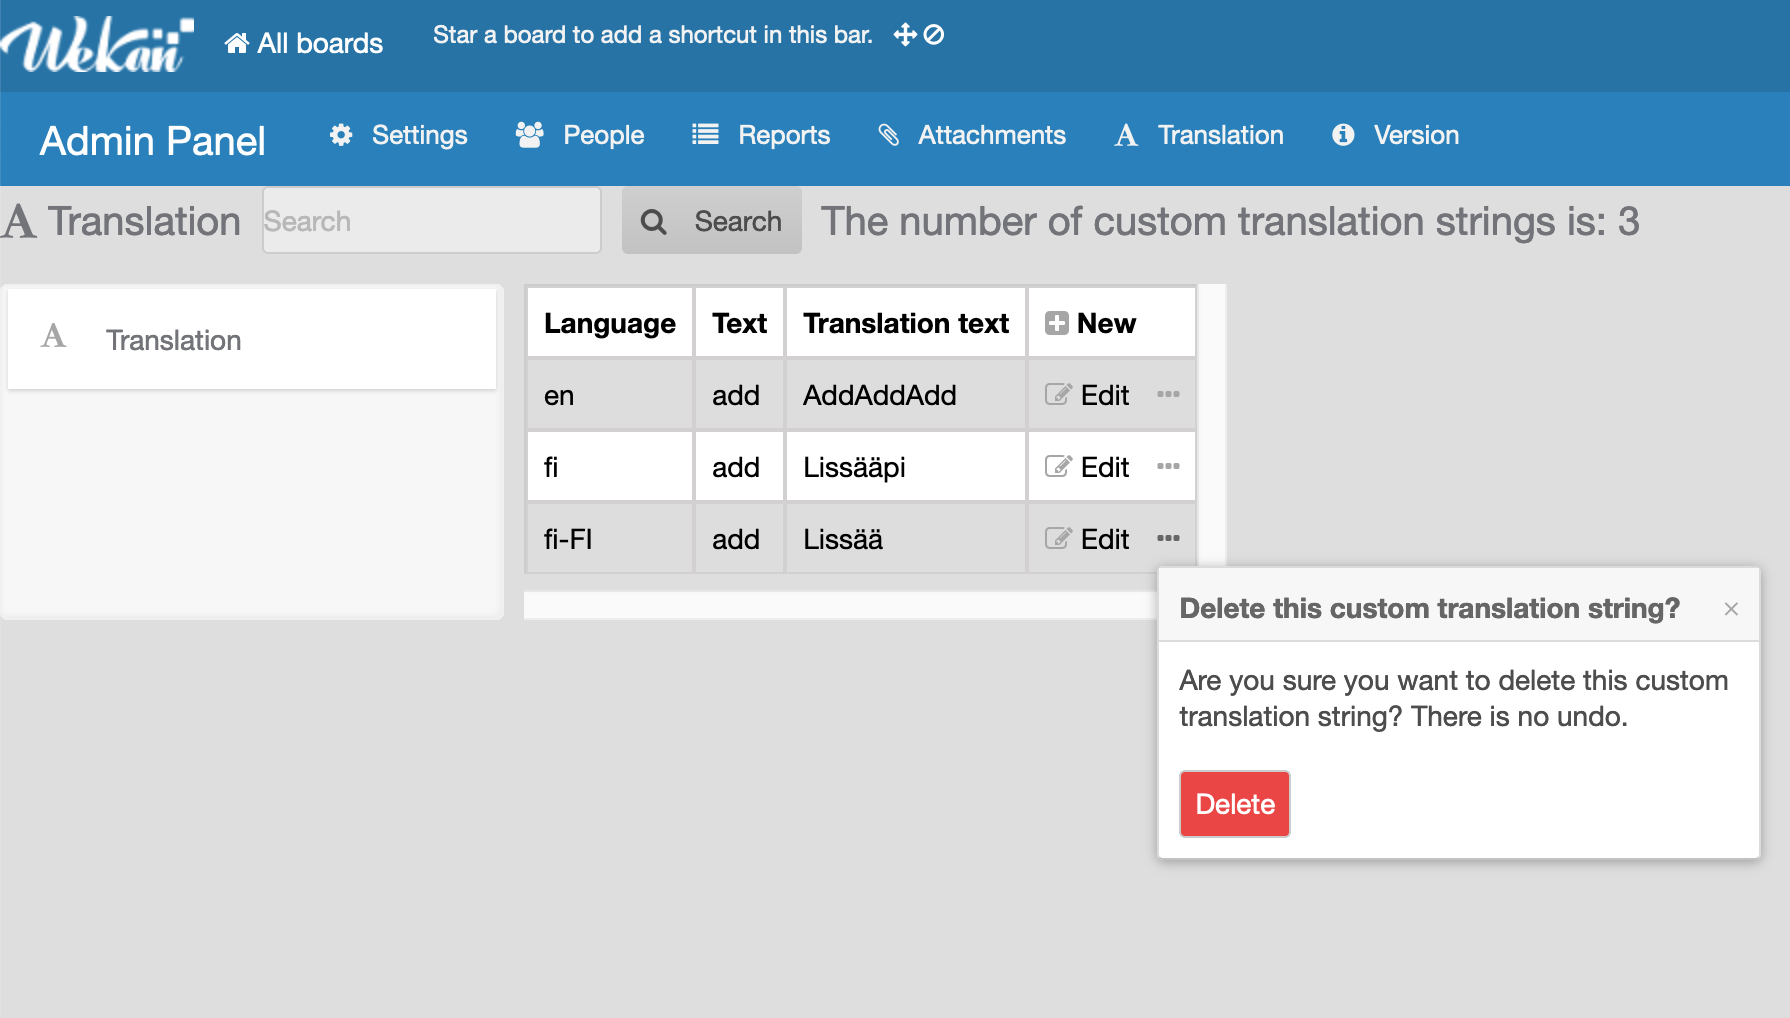Select Translation in the left sidebar
The height and width of the screenshot is (1018, 1790).
173,340
